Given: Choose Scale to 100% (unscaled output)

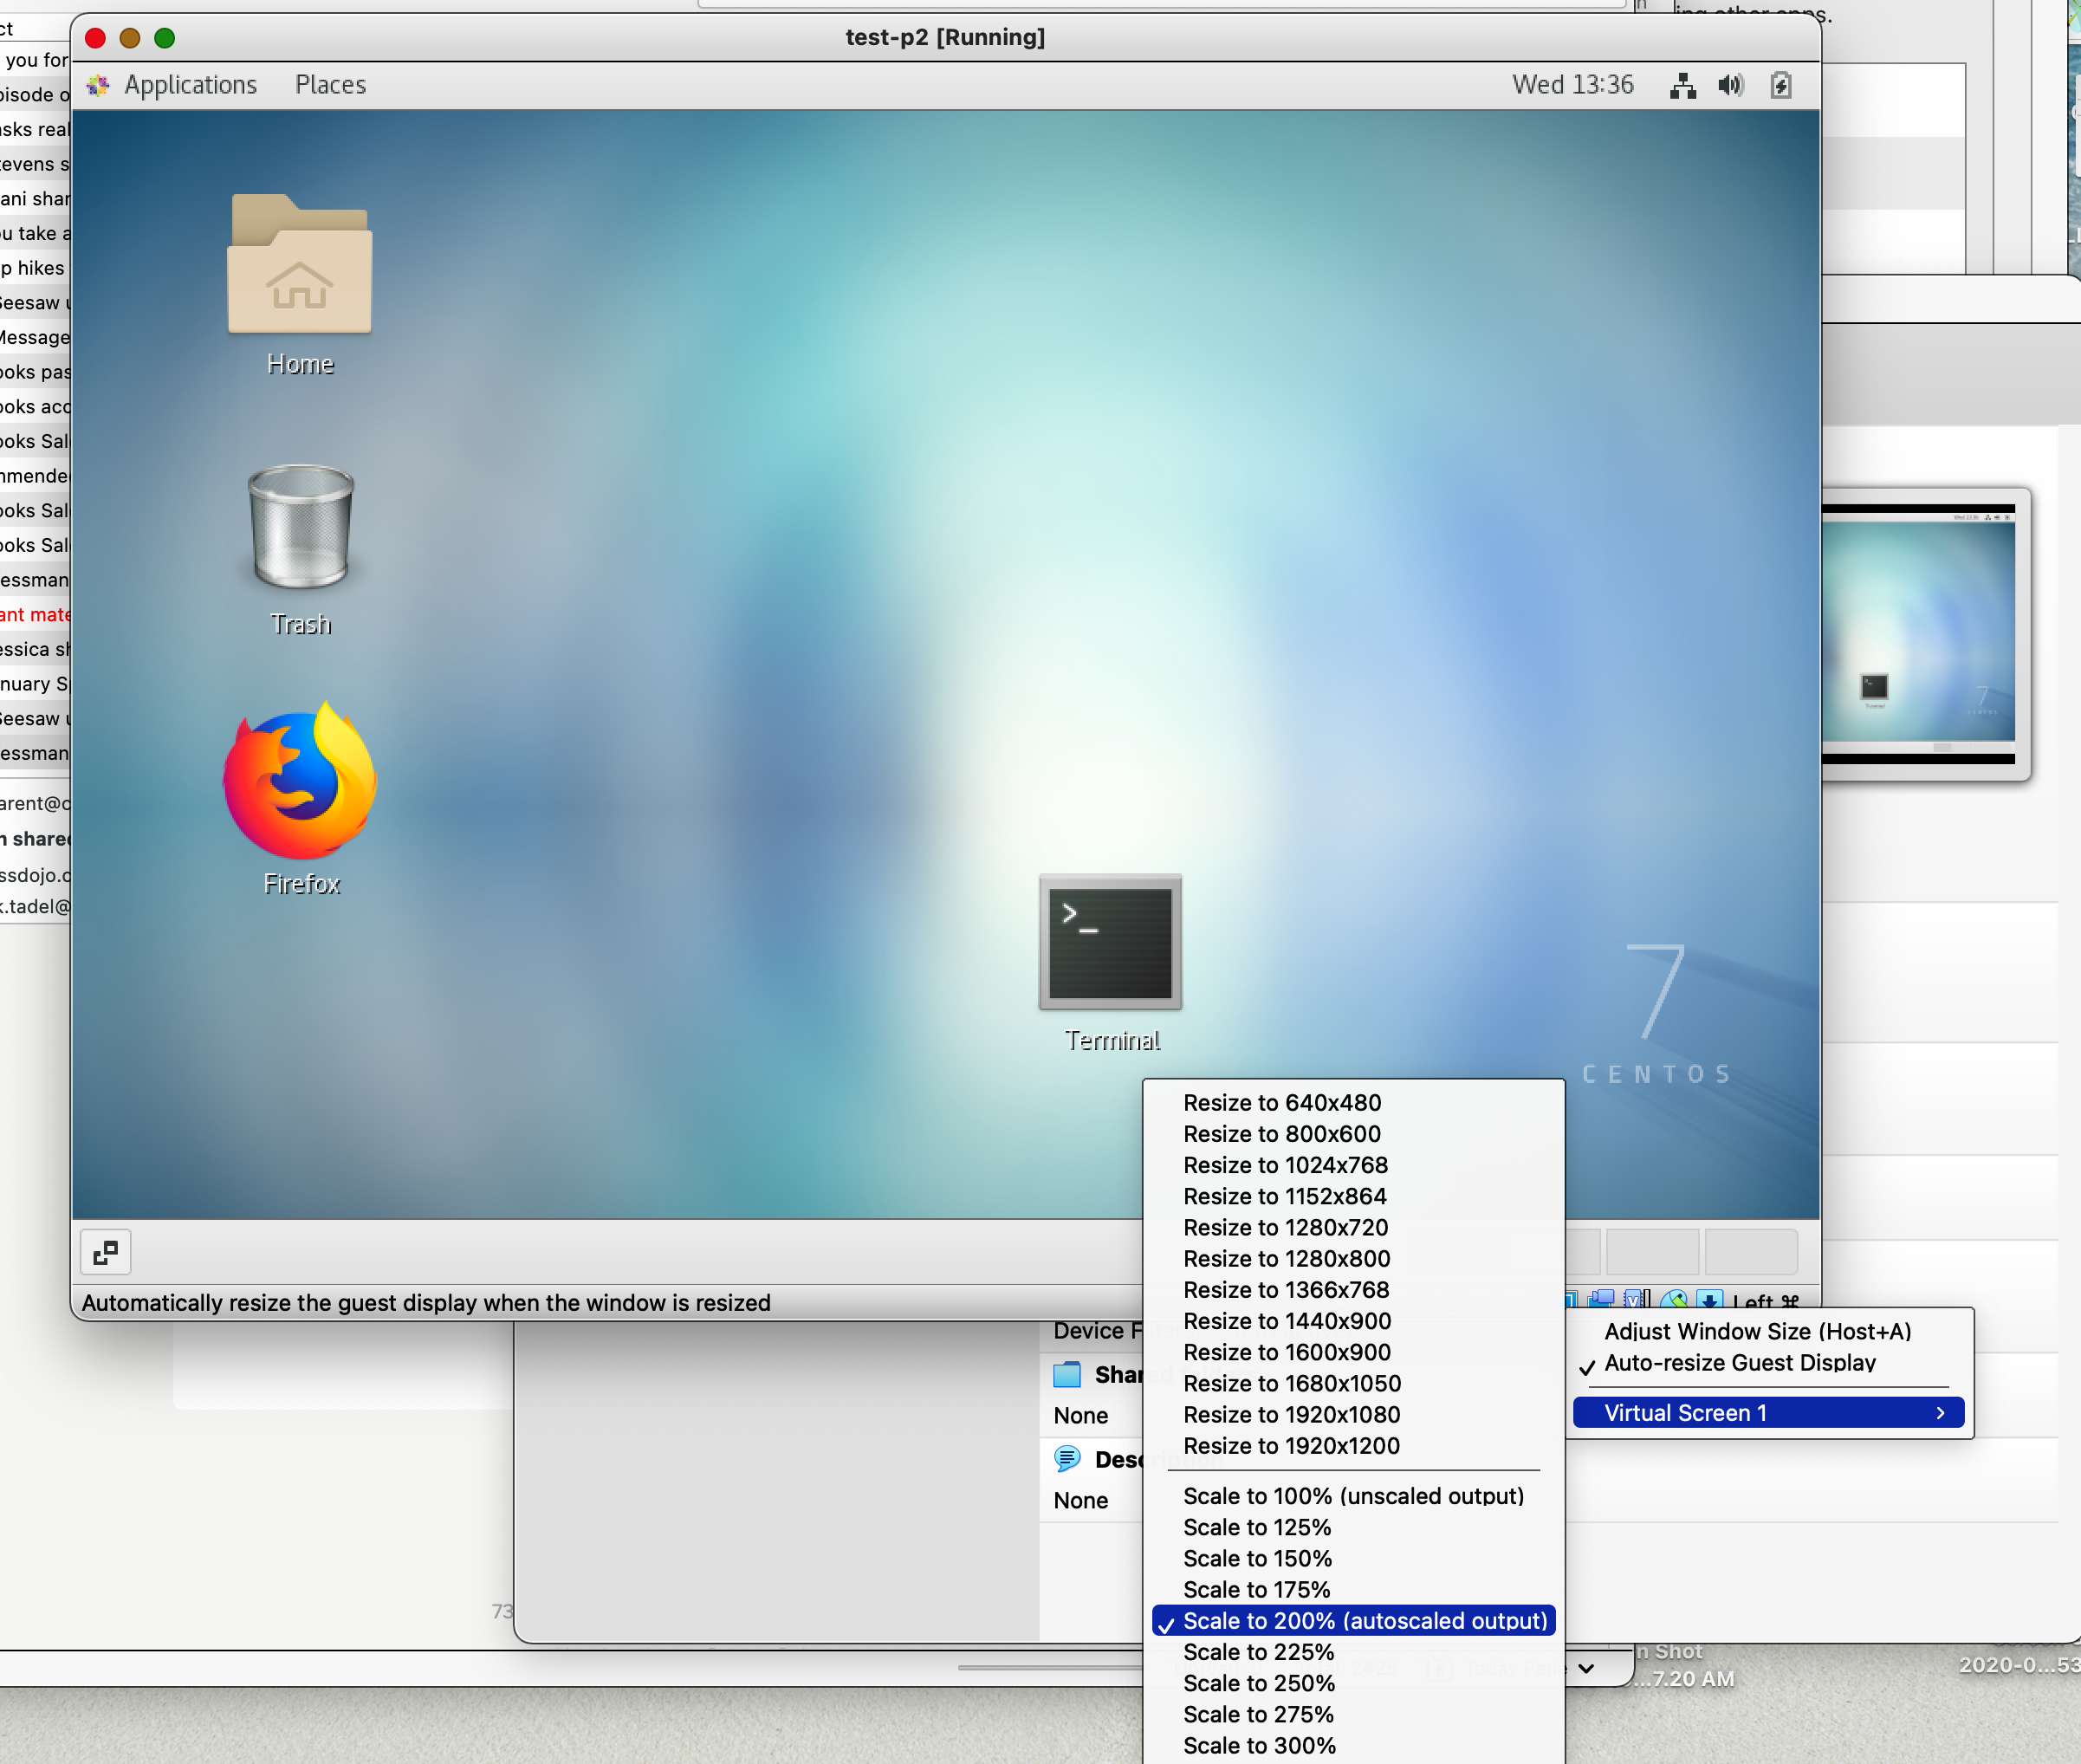Looking at the screenshot, I should pyautogui.click(x=1352, y=1495).
